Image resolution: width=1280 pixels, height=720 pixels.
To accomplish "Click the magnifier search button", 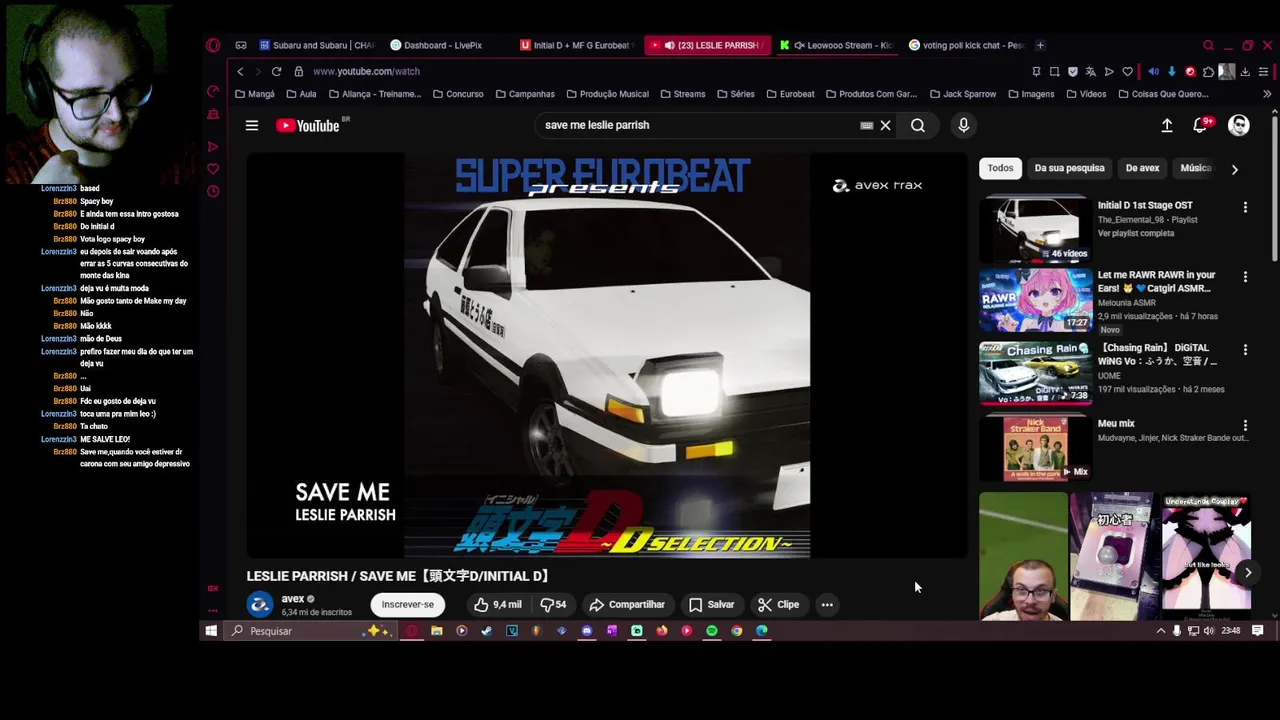I will click(918, 125).
